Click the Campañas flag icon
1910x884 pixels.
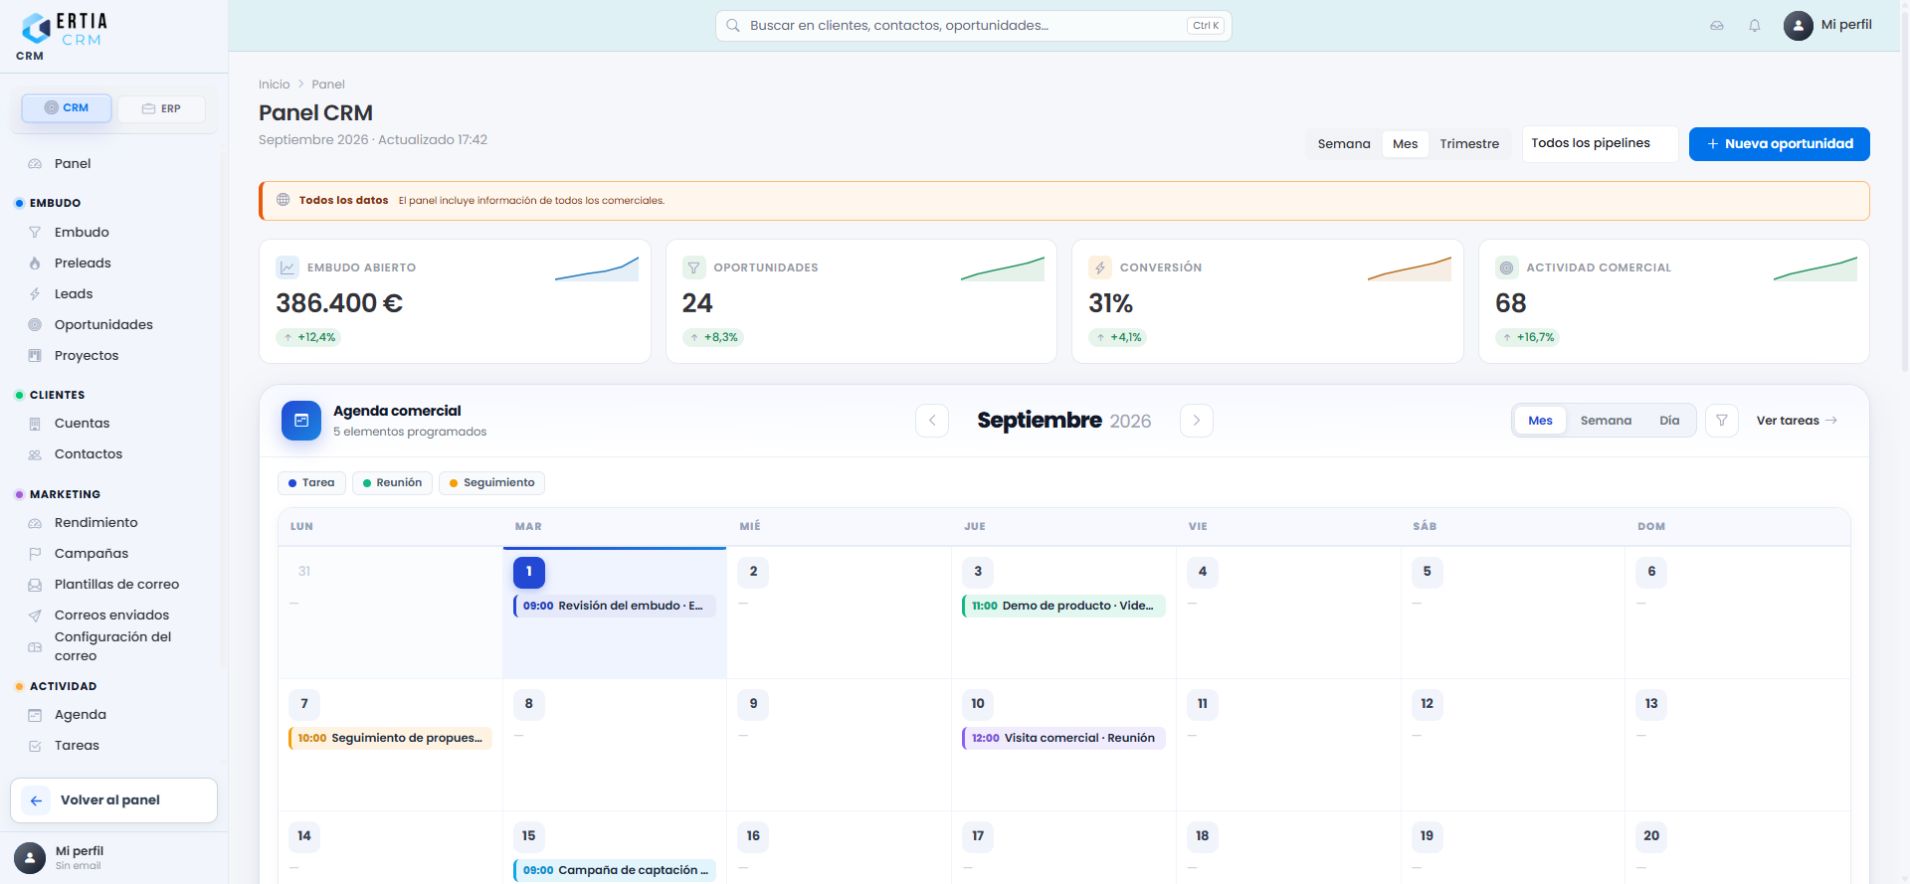click(35, 554)
